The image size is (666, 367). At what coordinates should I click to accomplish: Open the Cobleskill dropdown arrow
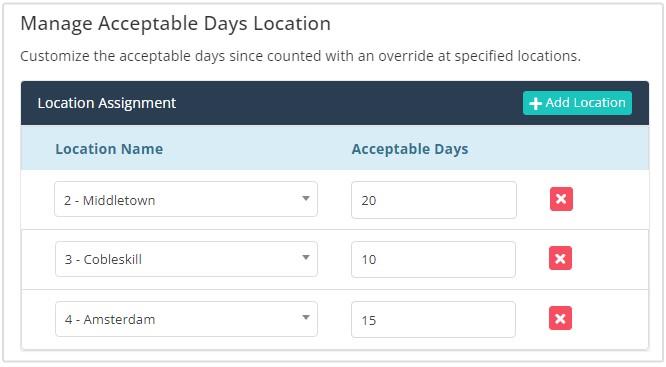coord(305,257)
